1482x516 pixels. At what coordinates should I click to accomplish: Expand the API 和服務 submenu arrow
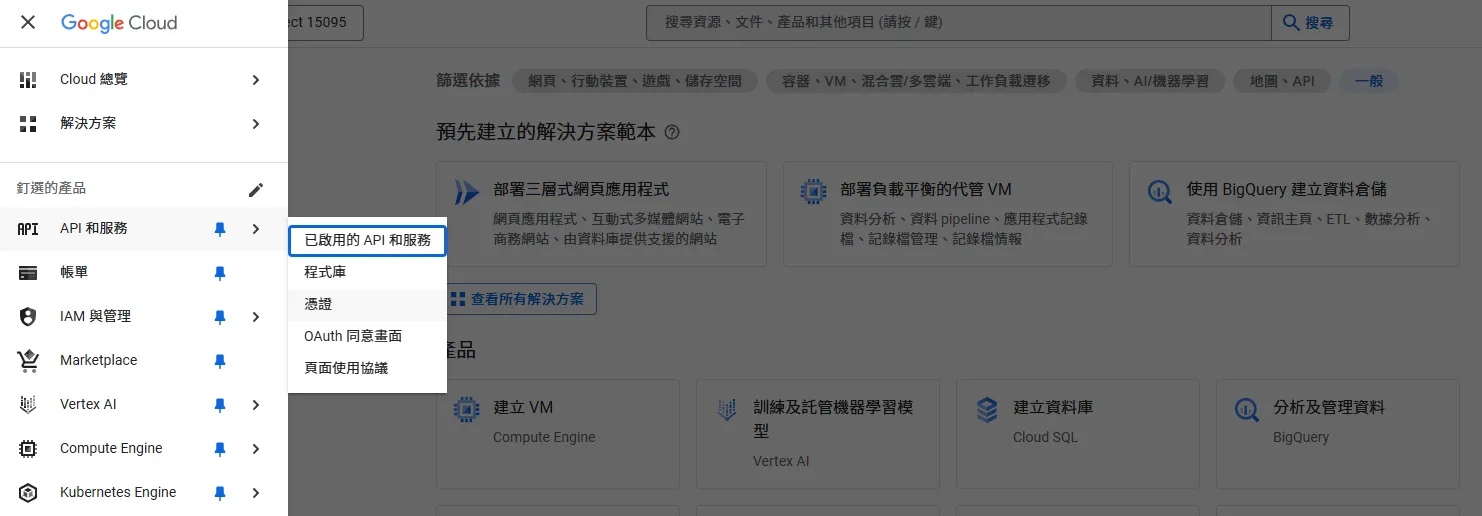coord(256,229)
